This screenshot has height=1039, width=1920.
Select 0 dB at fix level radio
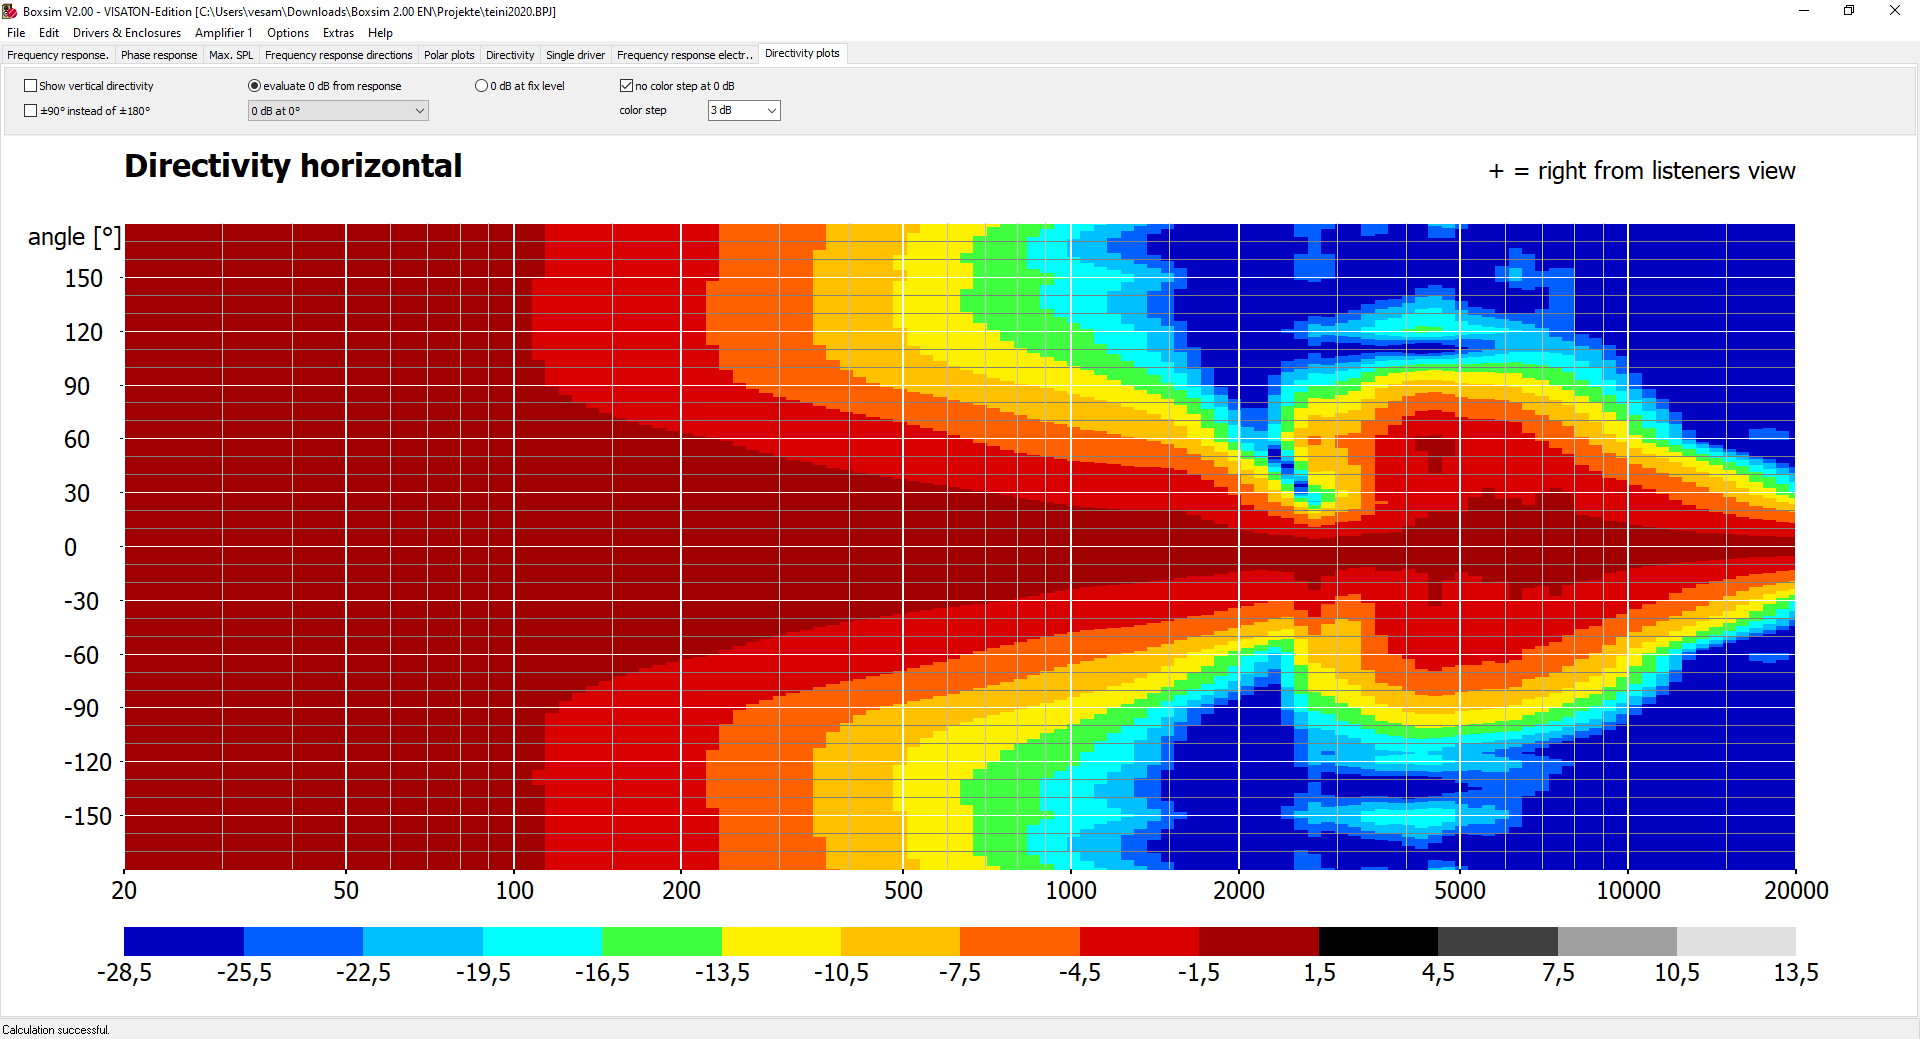tap(481, 86)
